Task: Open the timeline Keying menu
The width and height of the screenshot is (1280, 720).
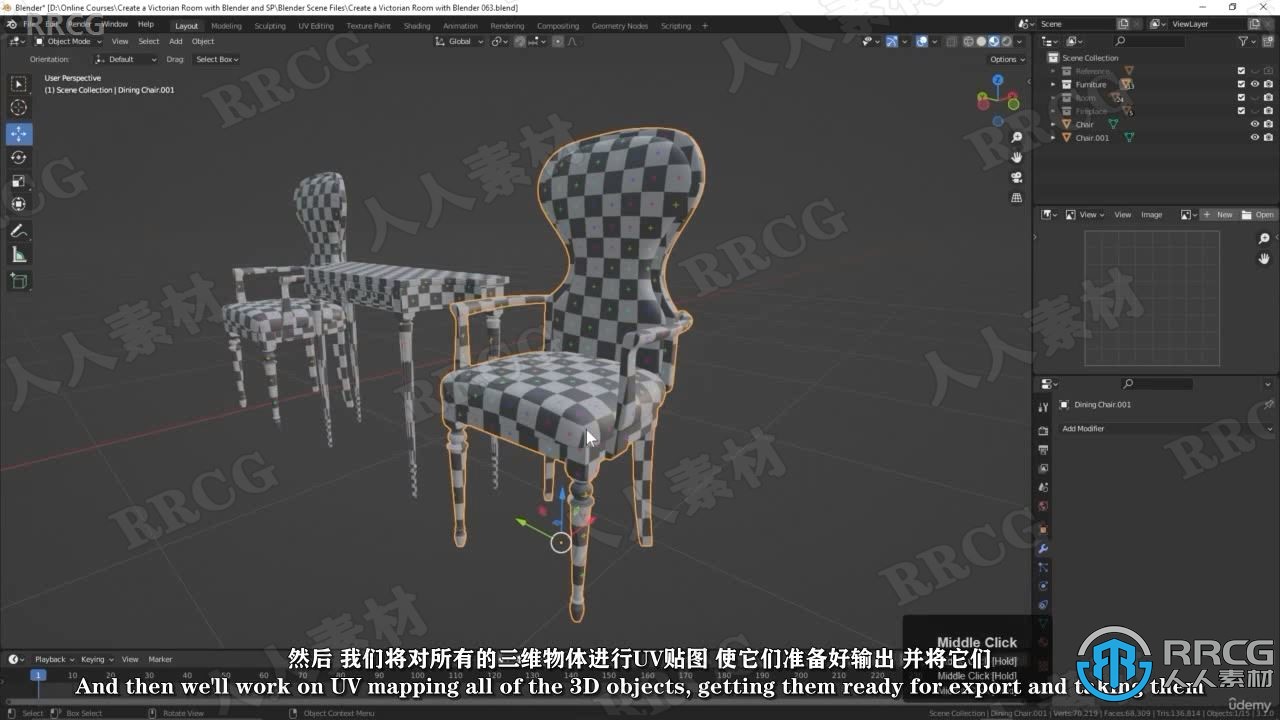Action: point(95,659)
